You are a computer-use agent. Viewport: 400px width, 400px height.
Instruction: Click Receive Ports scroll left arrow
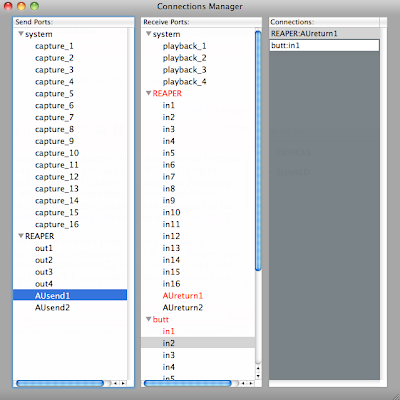pyautogui.click(x=243, y=383)
